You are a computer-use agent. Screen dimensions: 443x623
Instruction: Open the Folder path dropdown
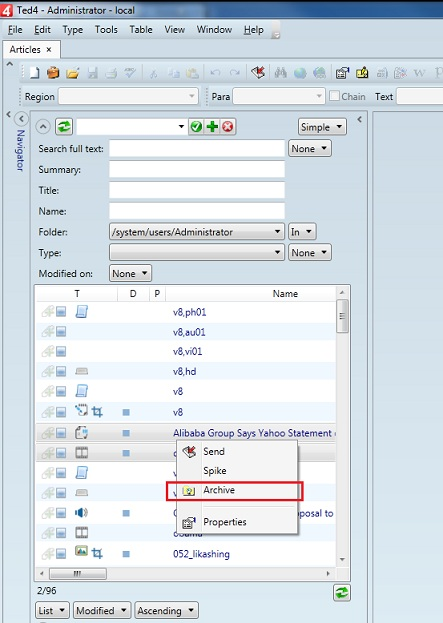pyautogui.click(x=197, y=232)
